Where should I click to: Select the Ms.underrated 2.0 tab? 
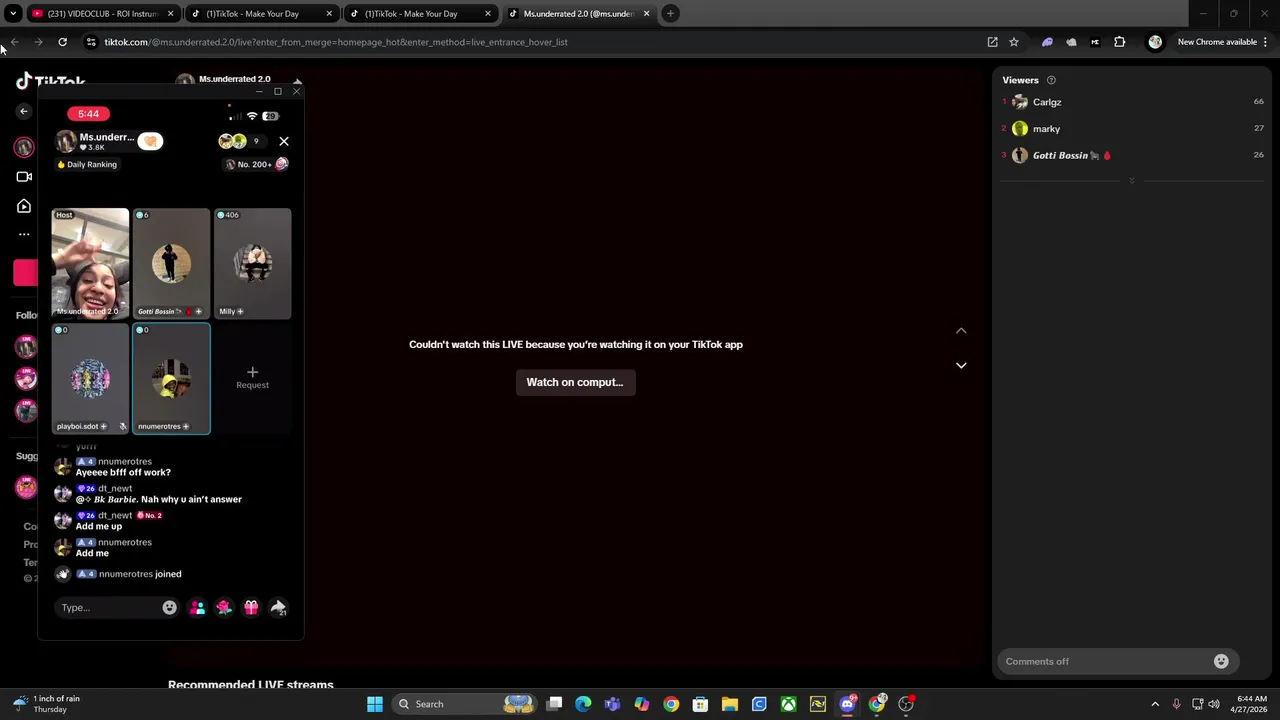point(580,14)
